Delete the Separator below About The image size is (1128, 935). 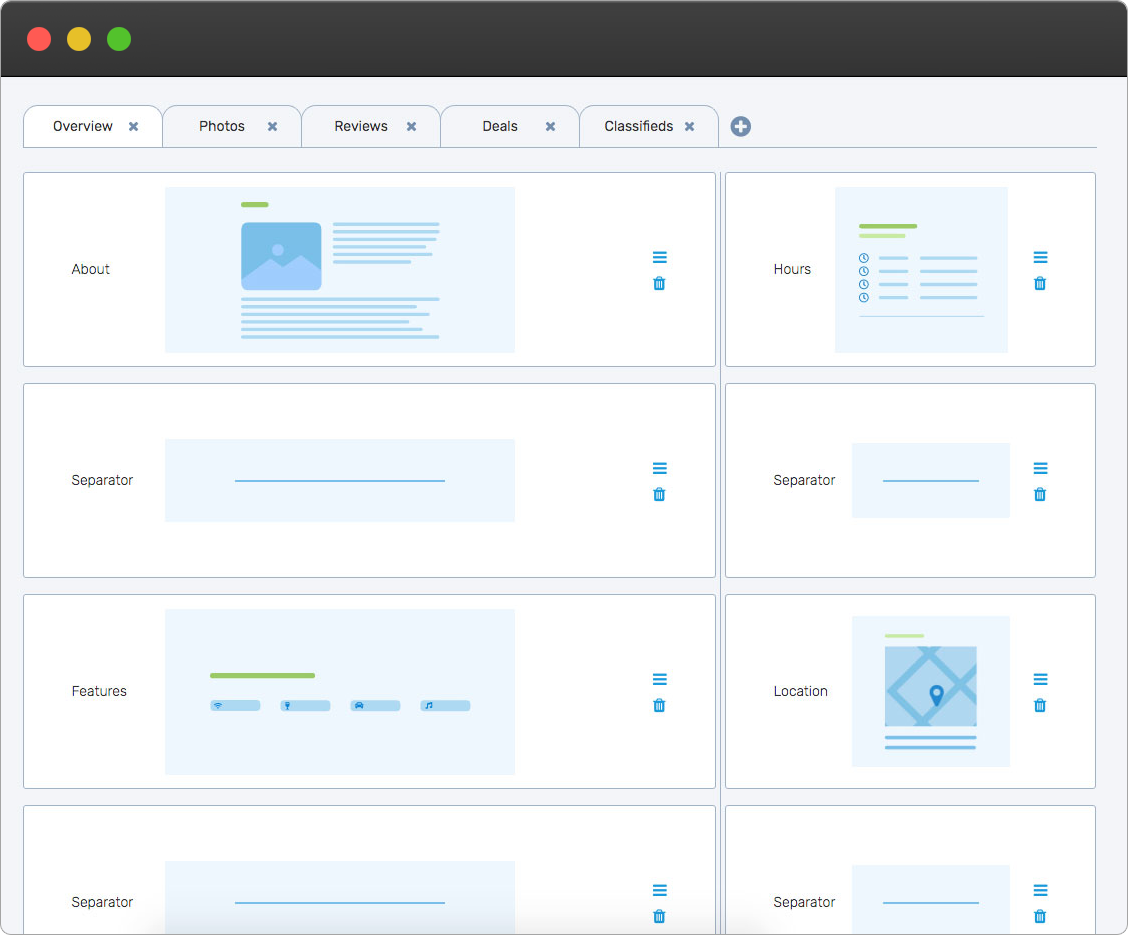(659, 495)
